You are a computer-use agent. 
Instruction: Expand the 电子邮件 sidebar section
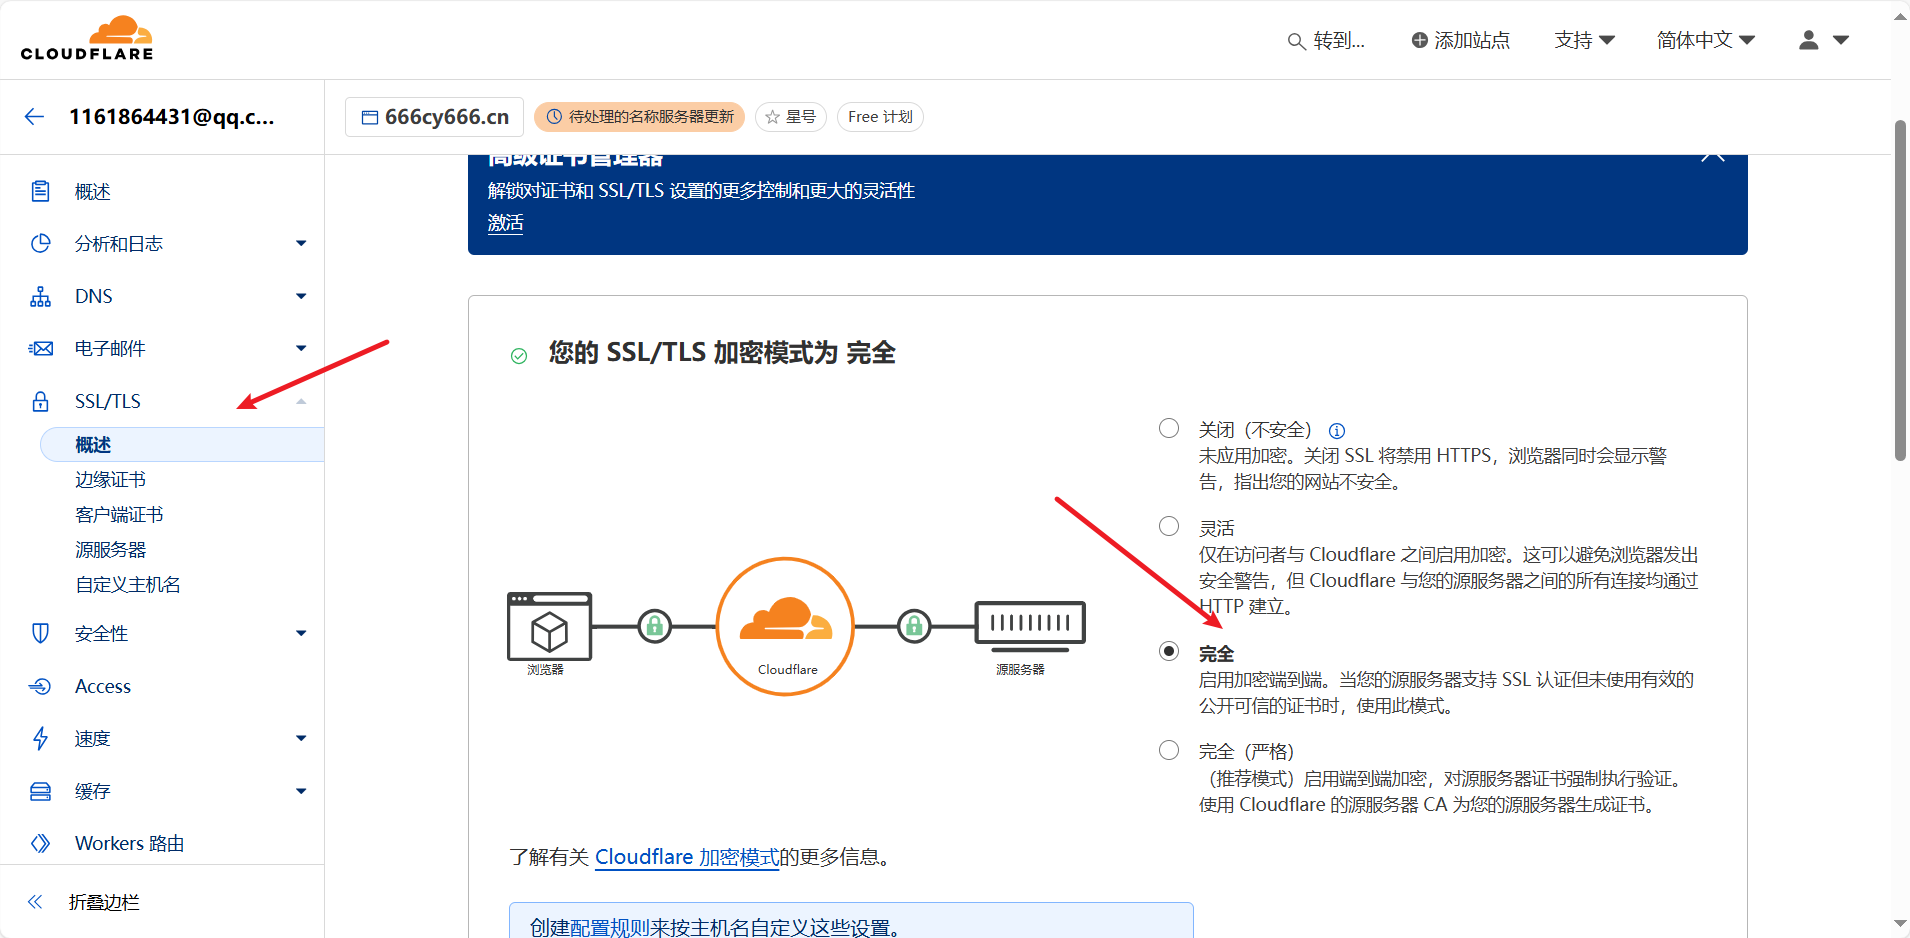coord(301,348)
